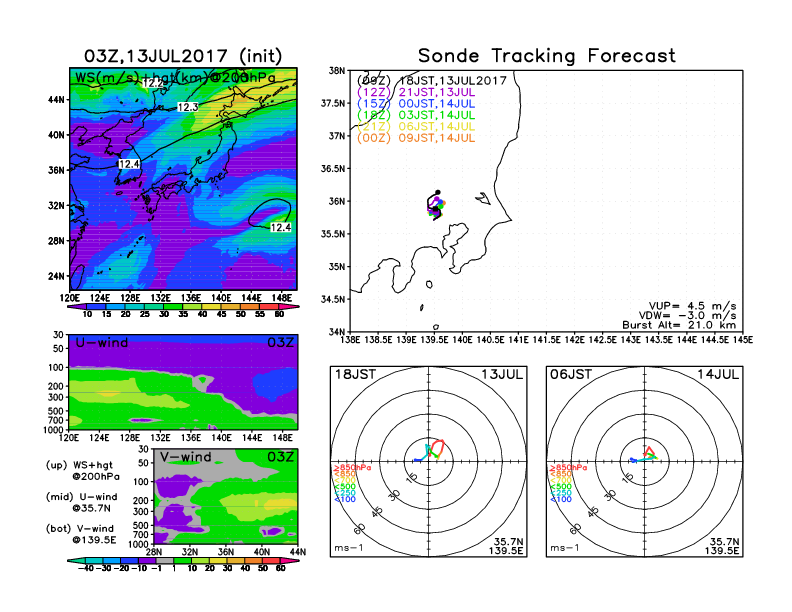Click the "1000" pressure tick on the U-wind panel
792x612 pixels.
click(54, 430)
